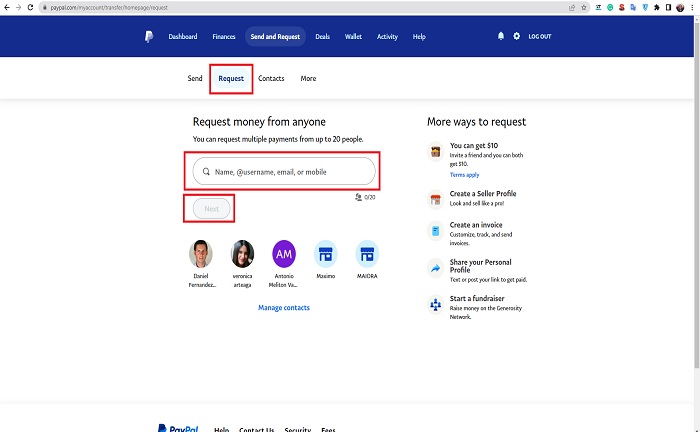Open the Activity menu item
The image size is (700, 432).
tap(387, 37)
